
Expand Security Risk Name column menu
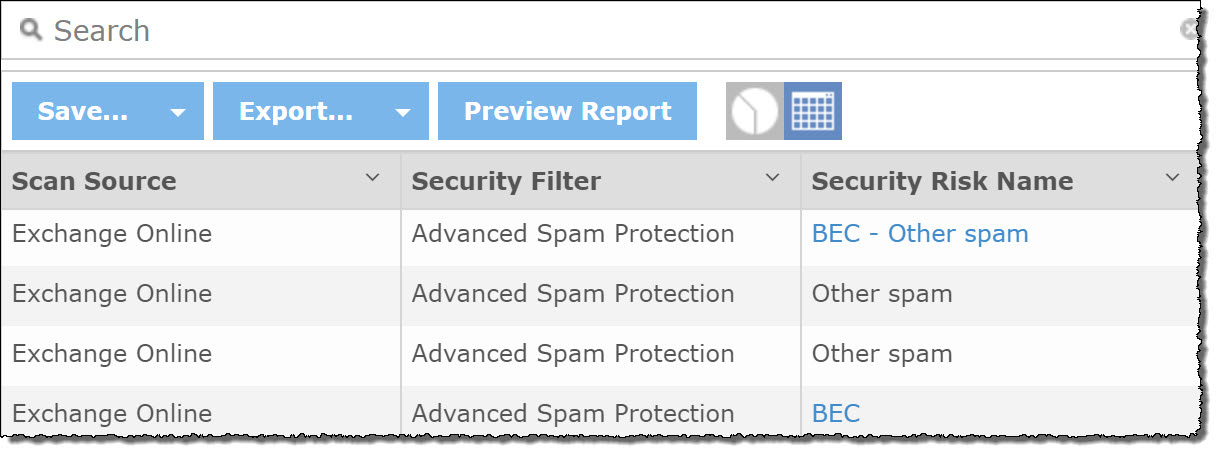point(1173,178)
